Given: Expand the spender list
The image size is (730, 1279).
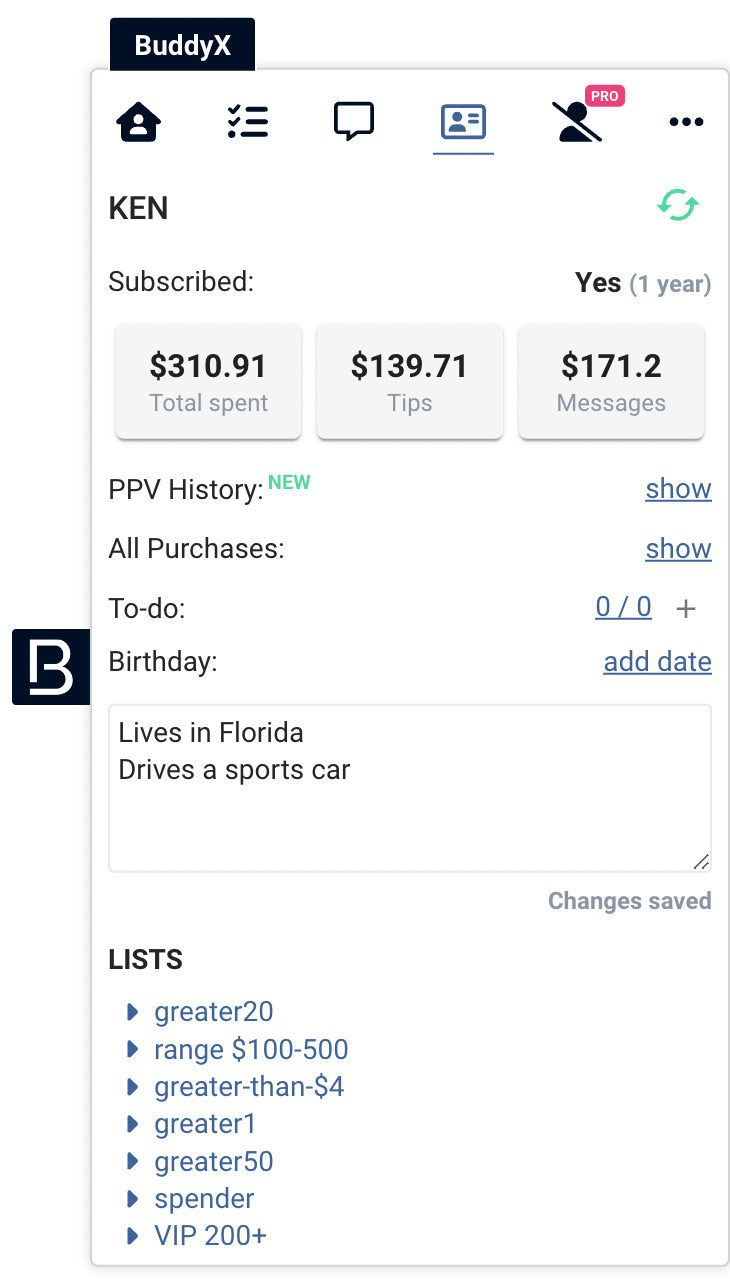Looking at the screenshot, I should click(192, 1198).
